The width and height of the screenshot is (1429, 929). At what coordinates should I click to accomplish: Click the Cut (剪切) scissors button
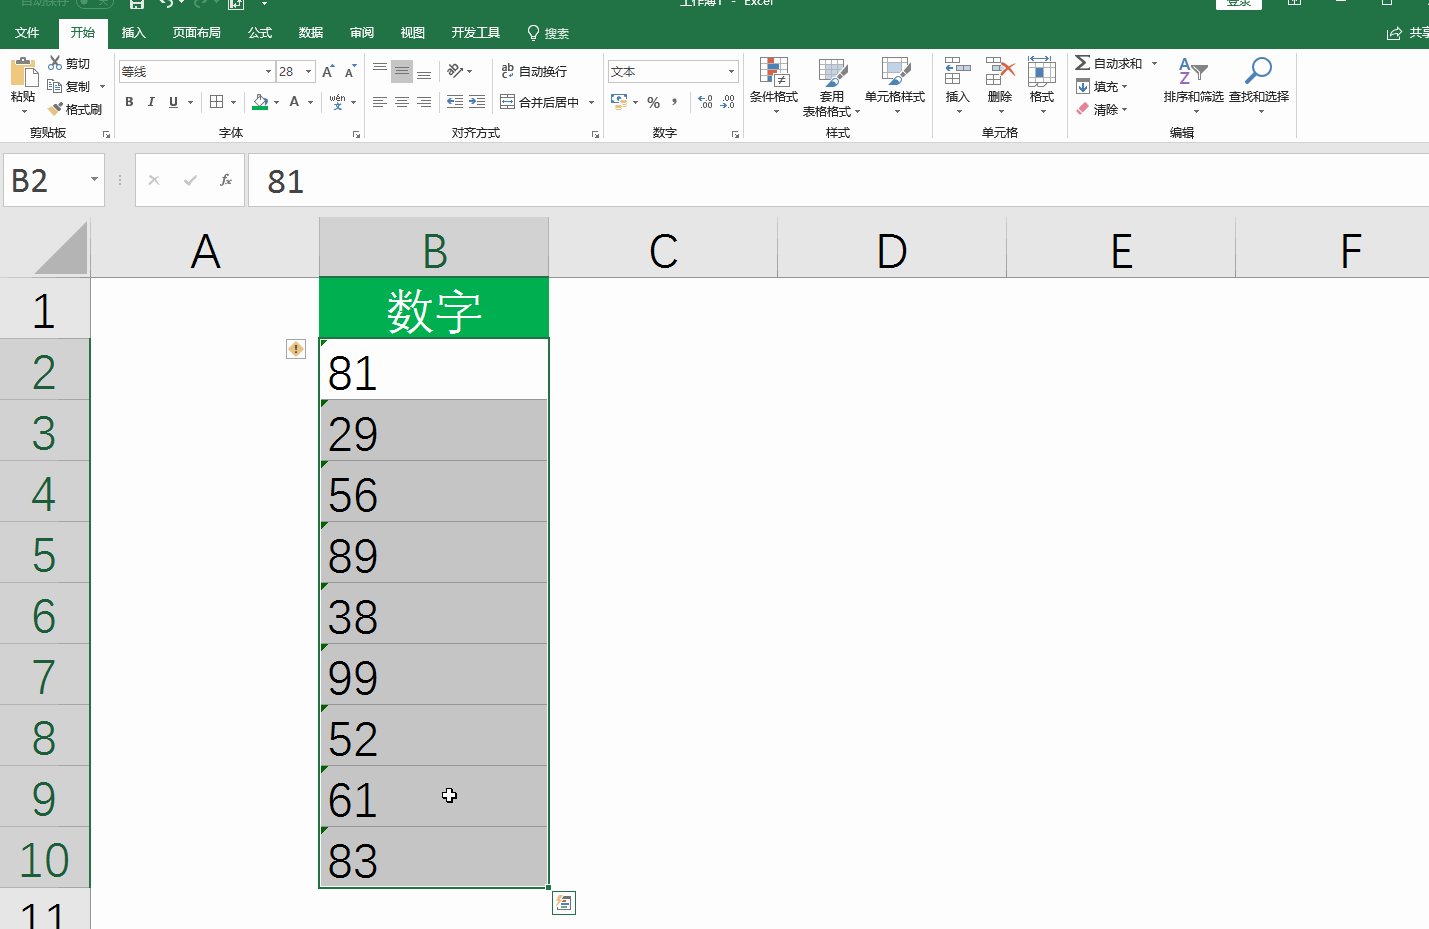click(x=69, y=63)
